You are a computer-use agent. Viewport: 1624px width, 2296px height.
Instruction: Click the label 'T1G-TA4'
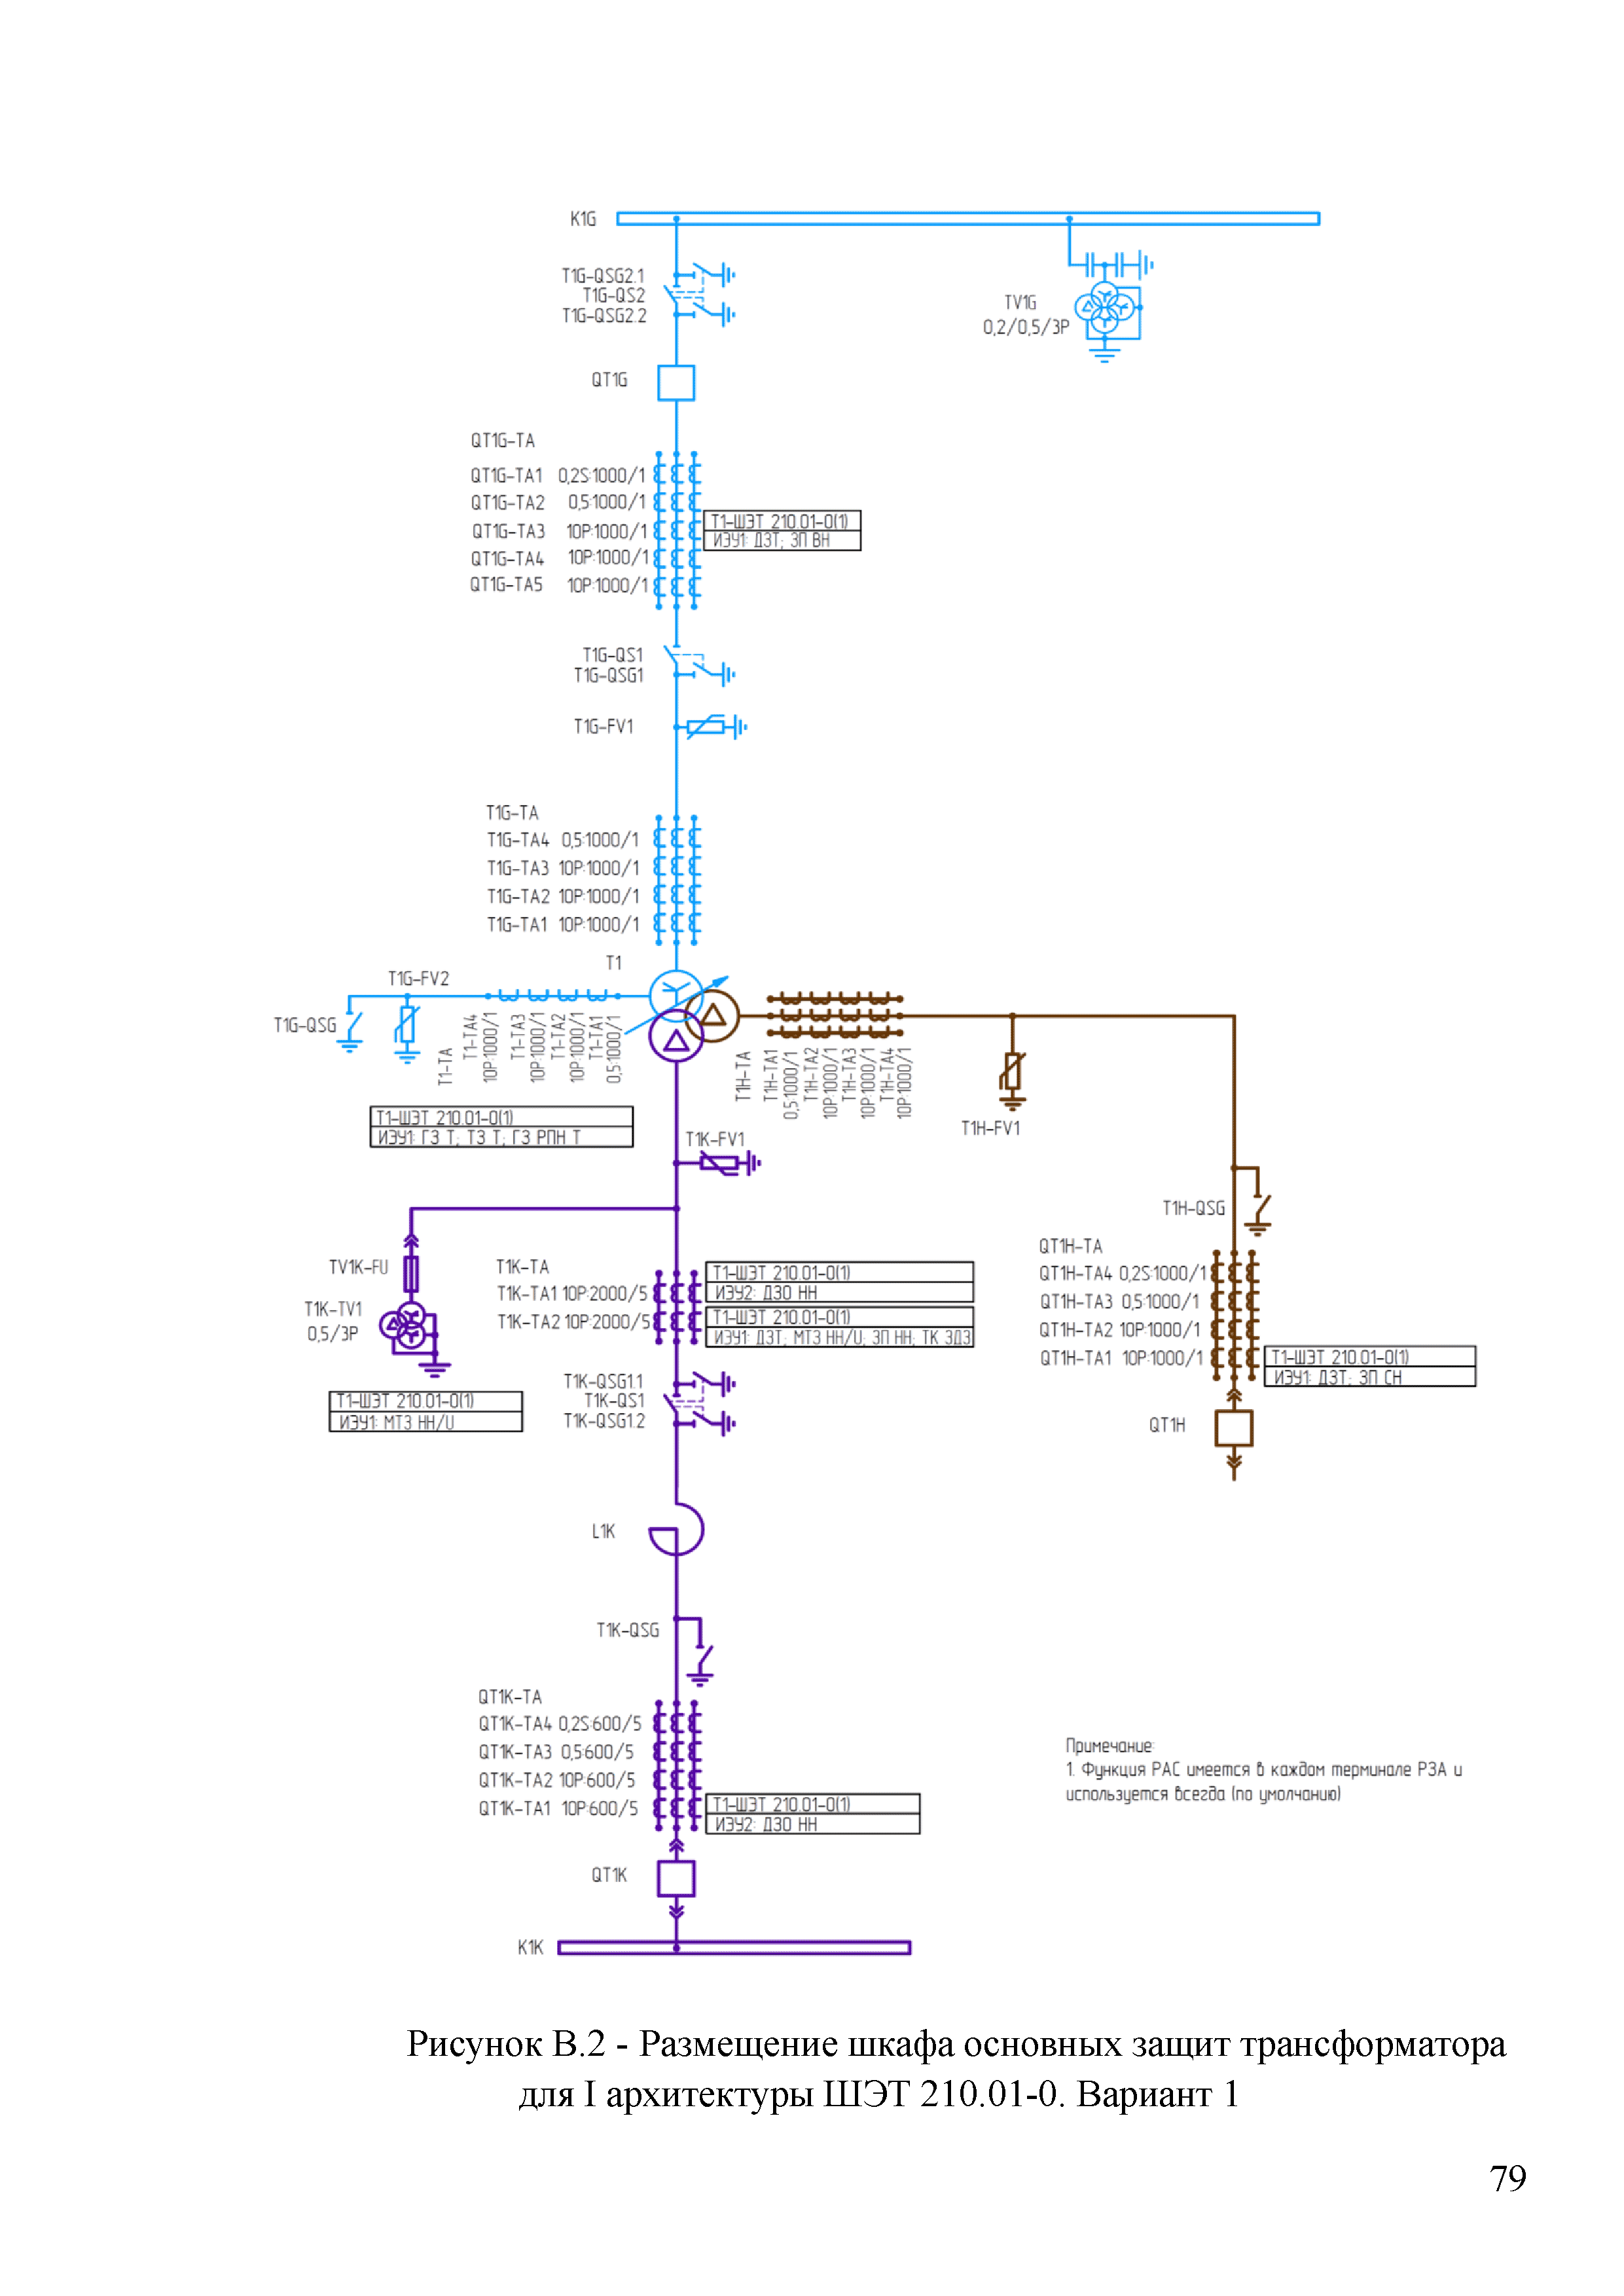click(518, 840)
